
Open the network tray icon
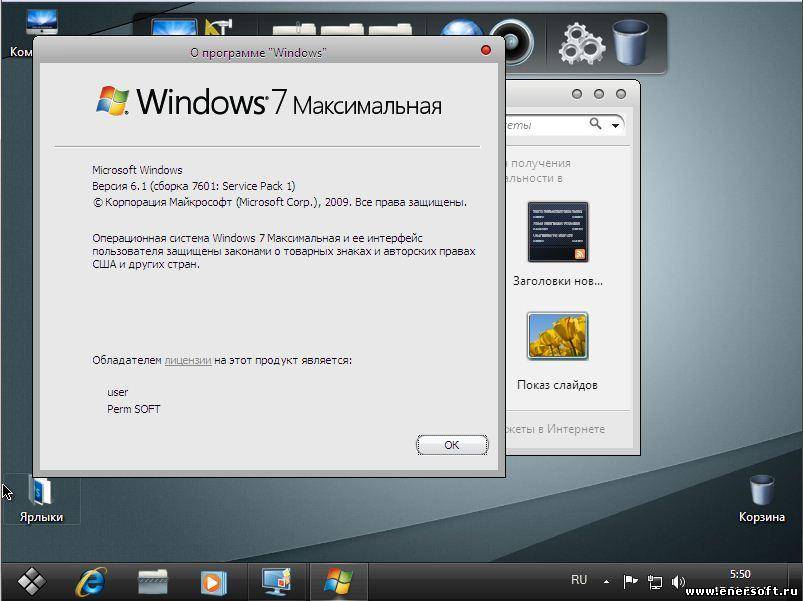(654, 582)
